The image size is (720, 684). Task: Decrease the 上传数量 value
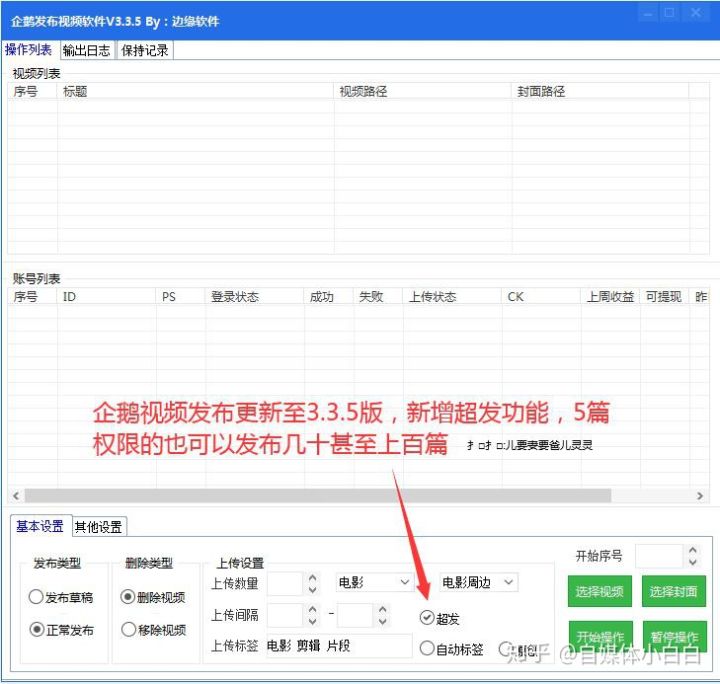(x=312, y=589)
